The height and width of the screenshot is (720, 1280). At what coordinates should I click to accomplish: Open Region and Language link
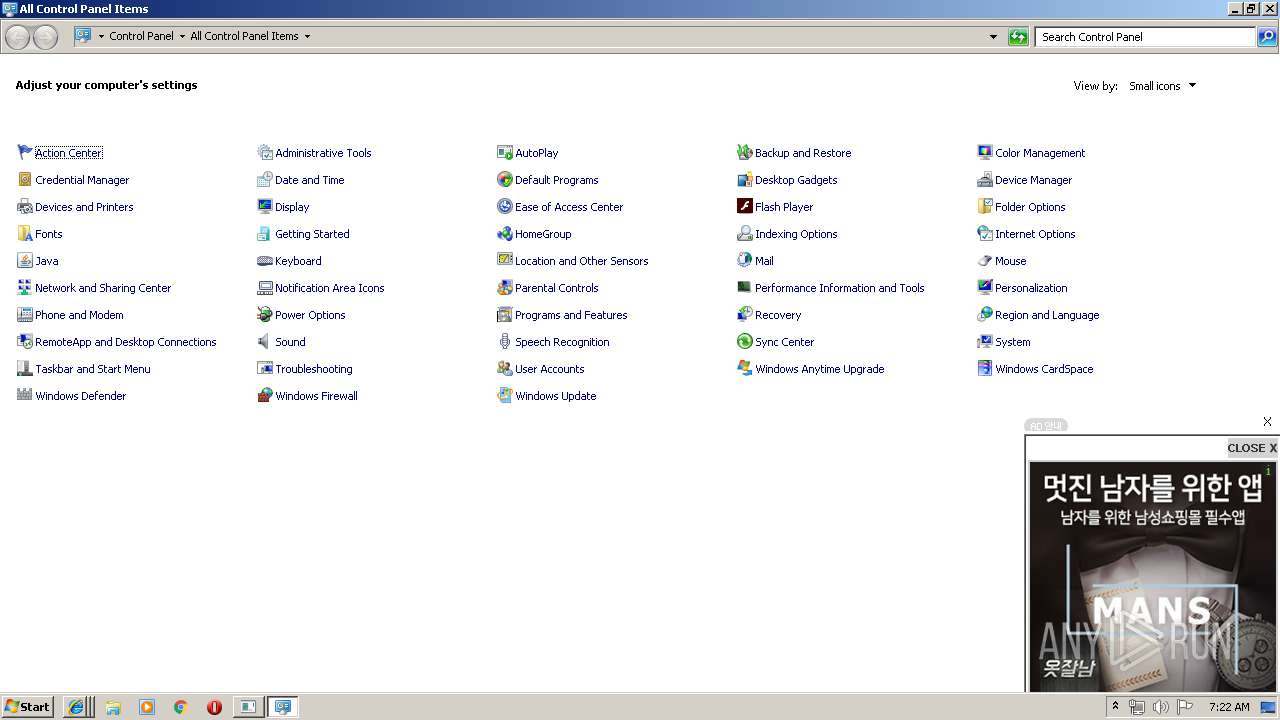pos(1047,315)
